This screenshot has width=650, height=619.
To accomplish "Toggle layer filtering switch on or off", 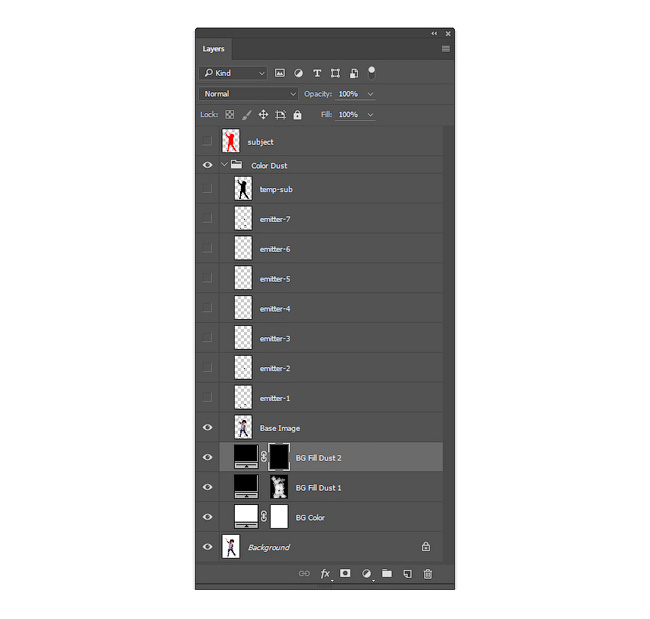I will 371,73.
